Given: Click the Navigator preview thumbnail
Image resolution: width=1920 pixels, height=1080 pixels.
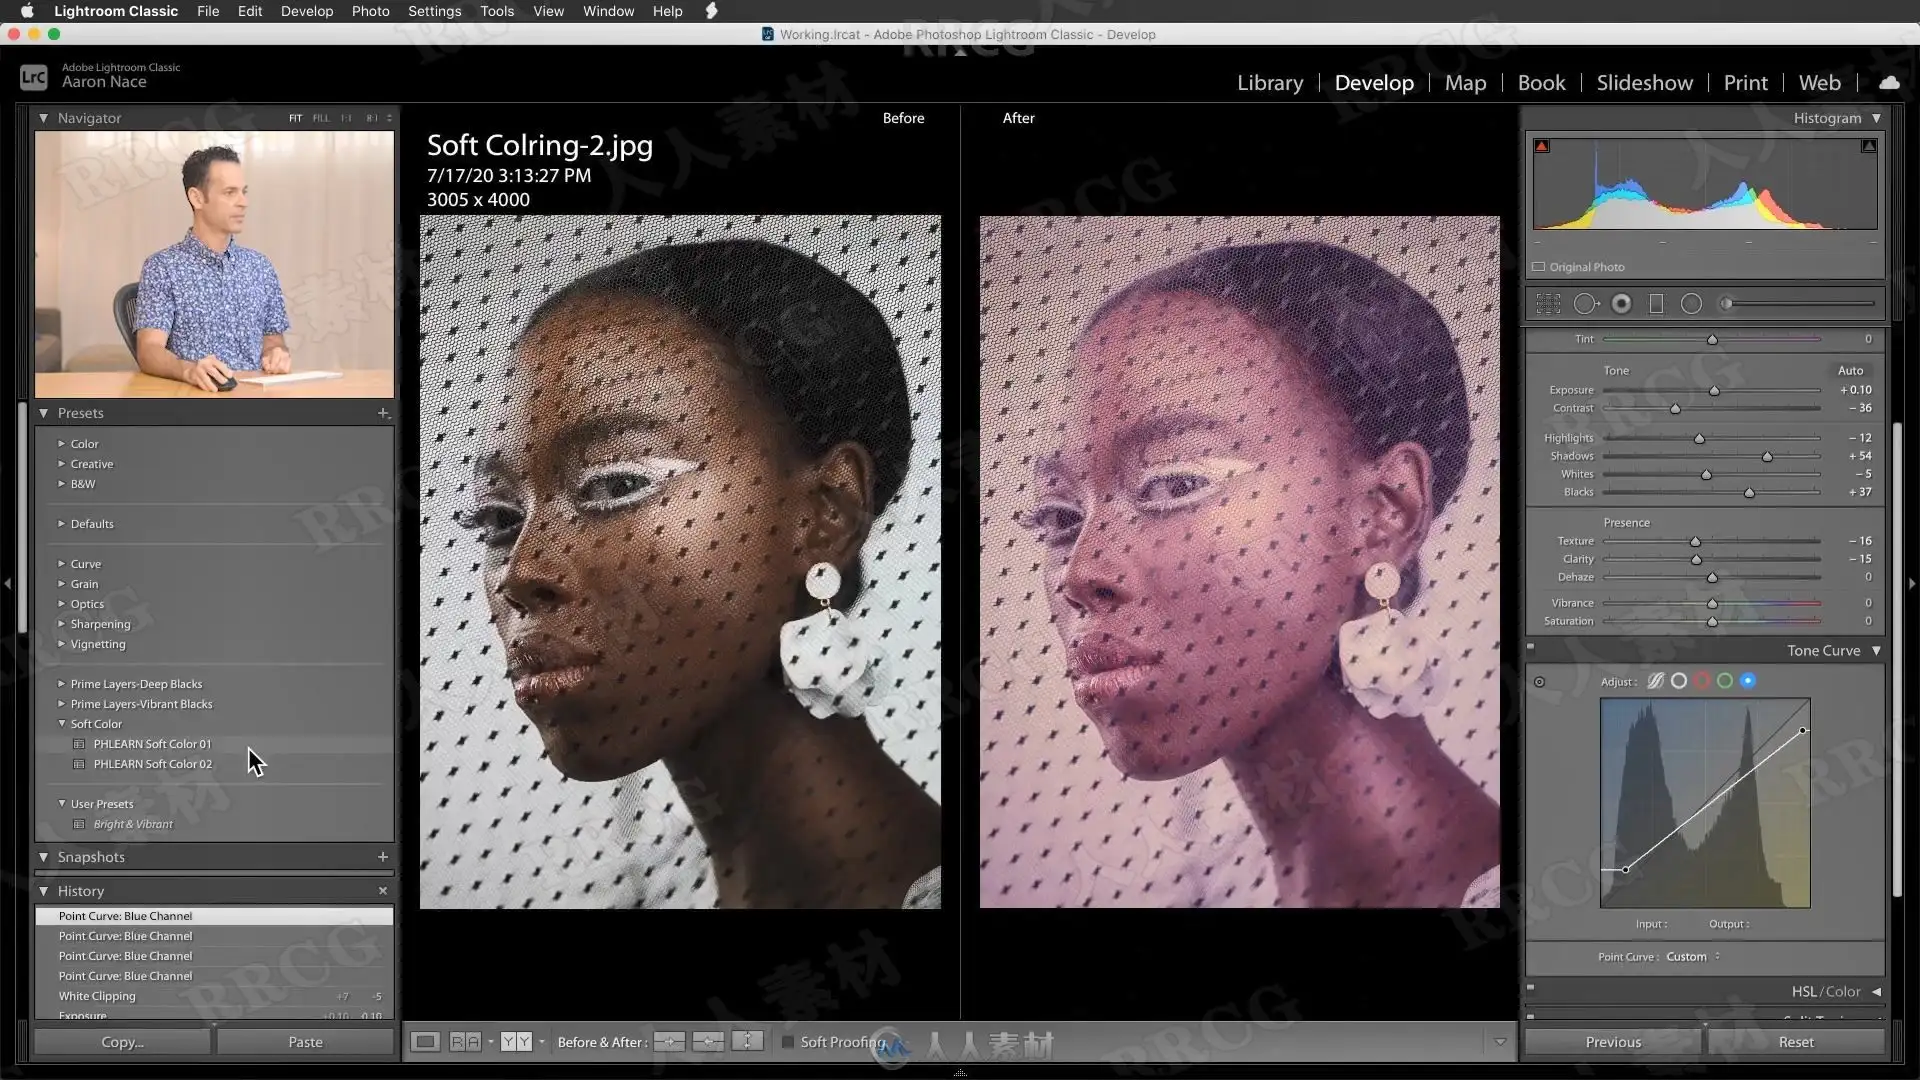Looking at the screenshot, I should click(x=214, y=265).
